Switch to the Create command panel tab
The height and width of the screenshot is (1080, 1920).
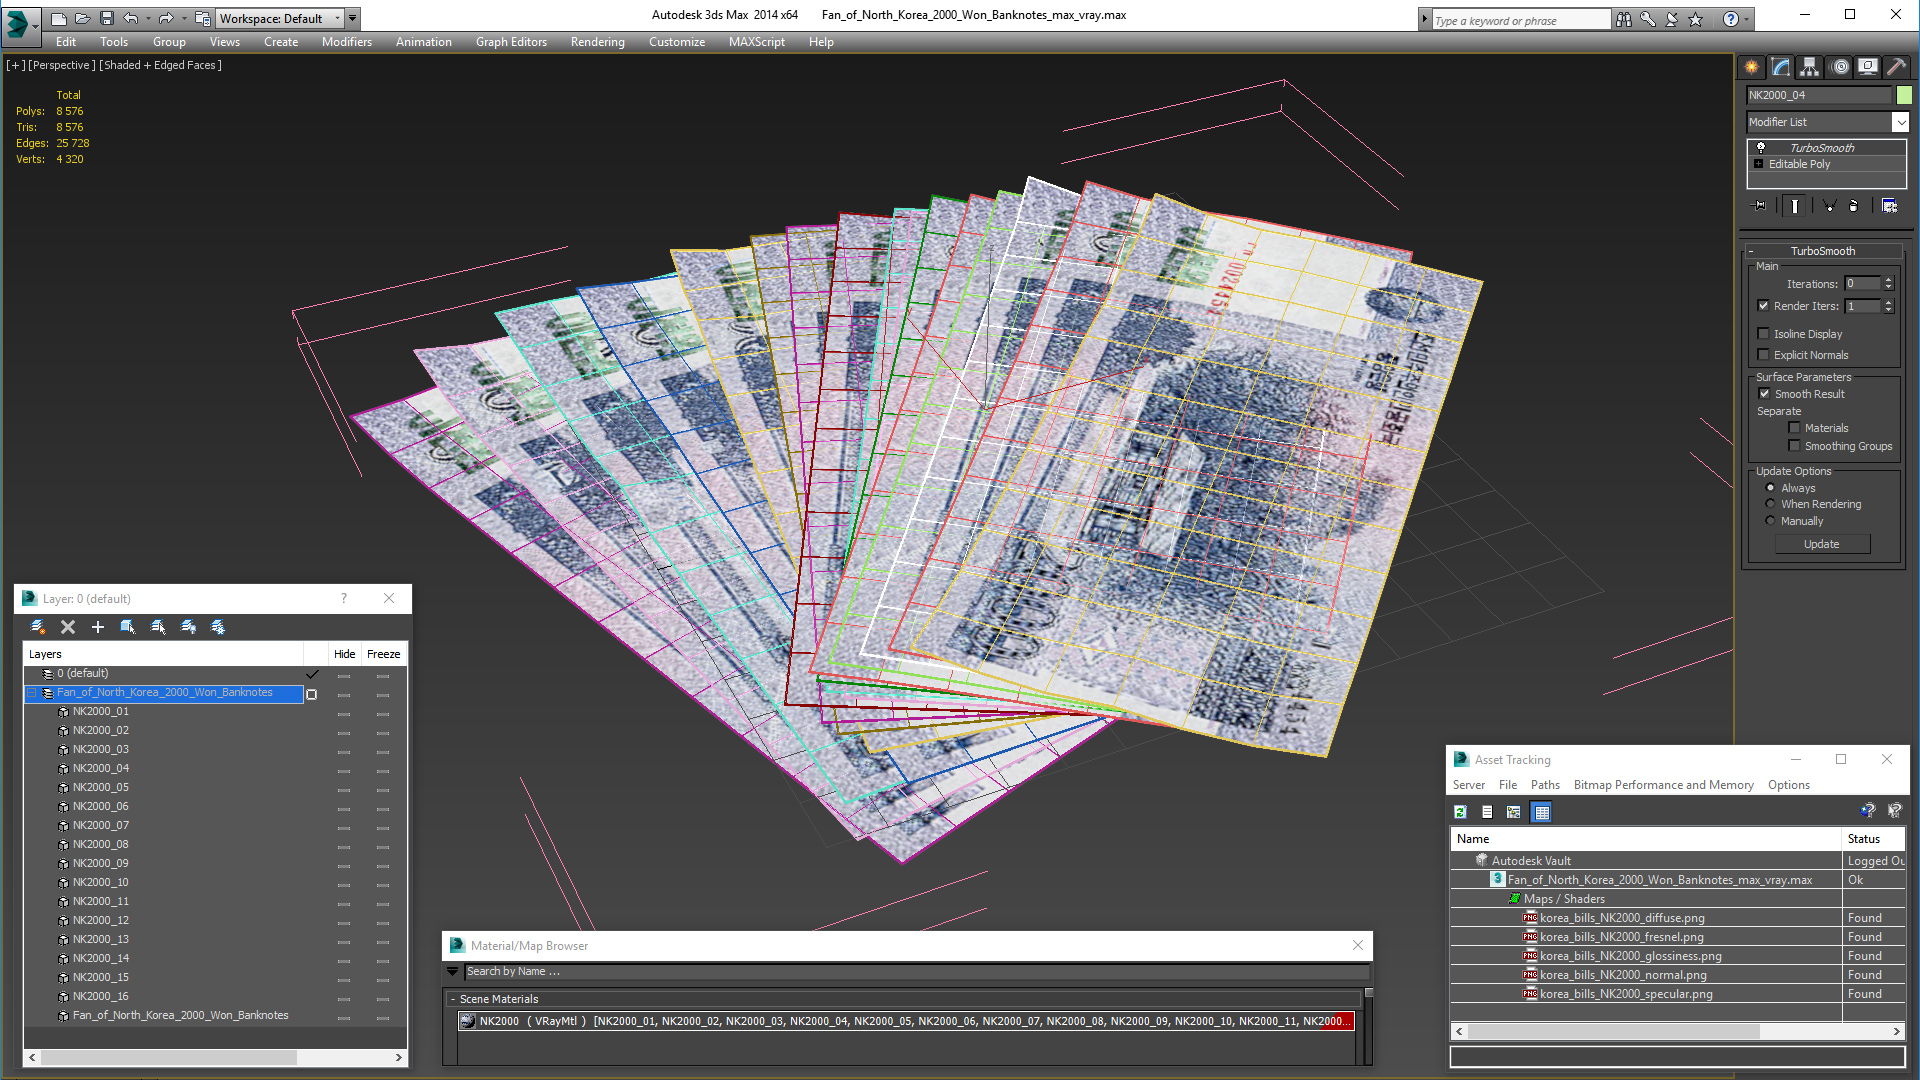[1752, 67]
